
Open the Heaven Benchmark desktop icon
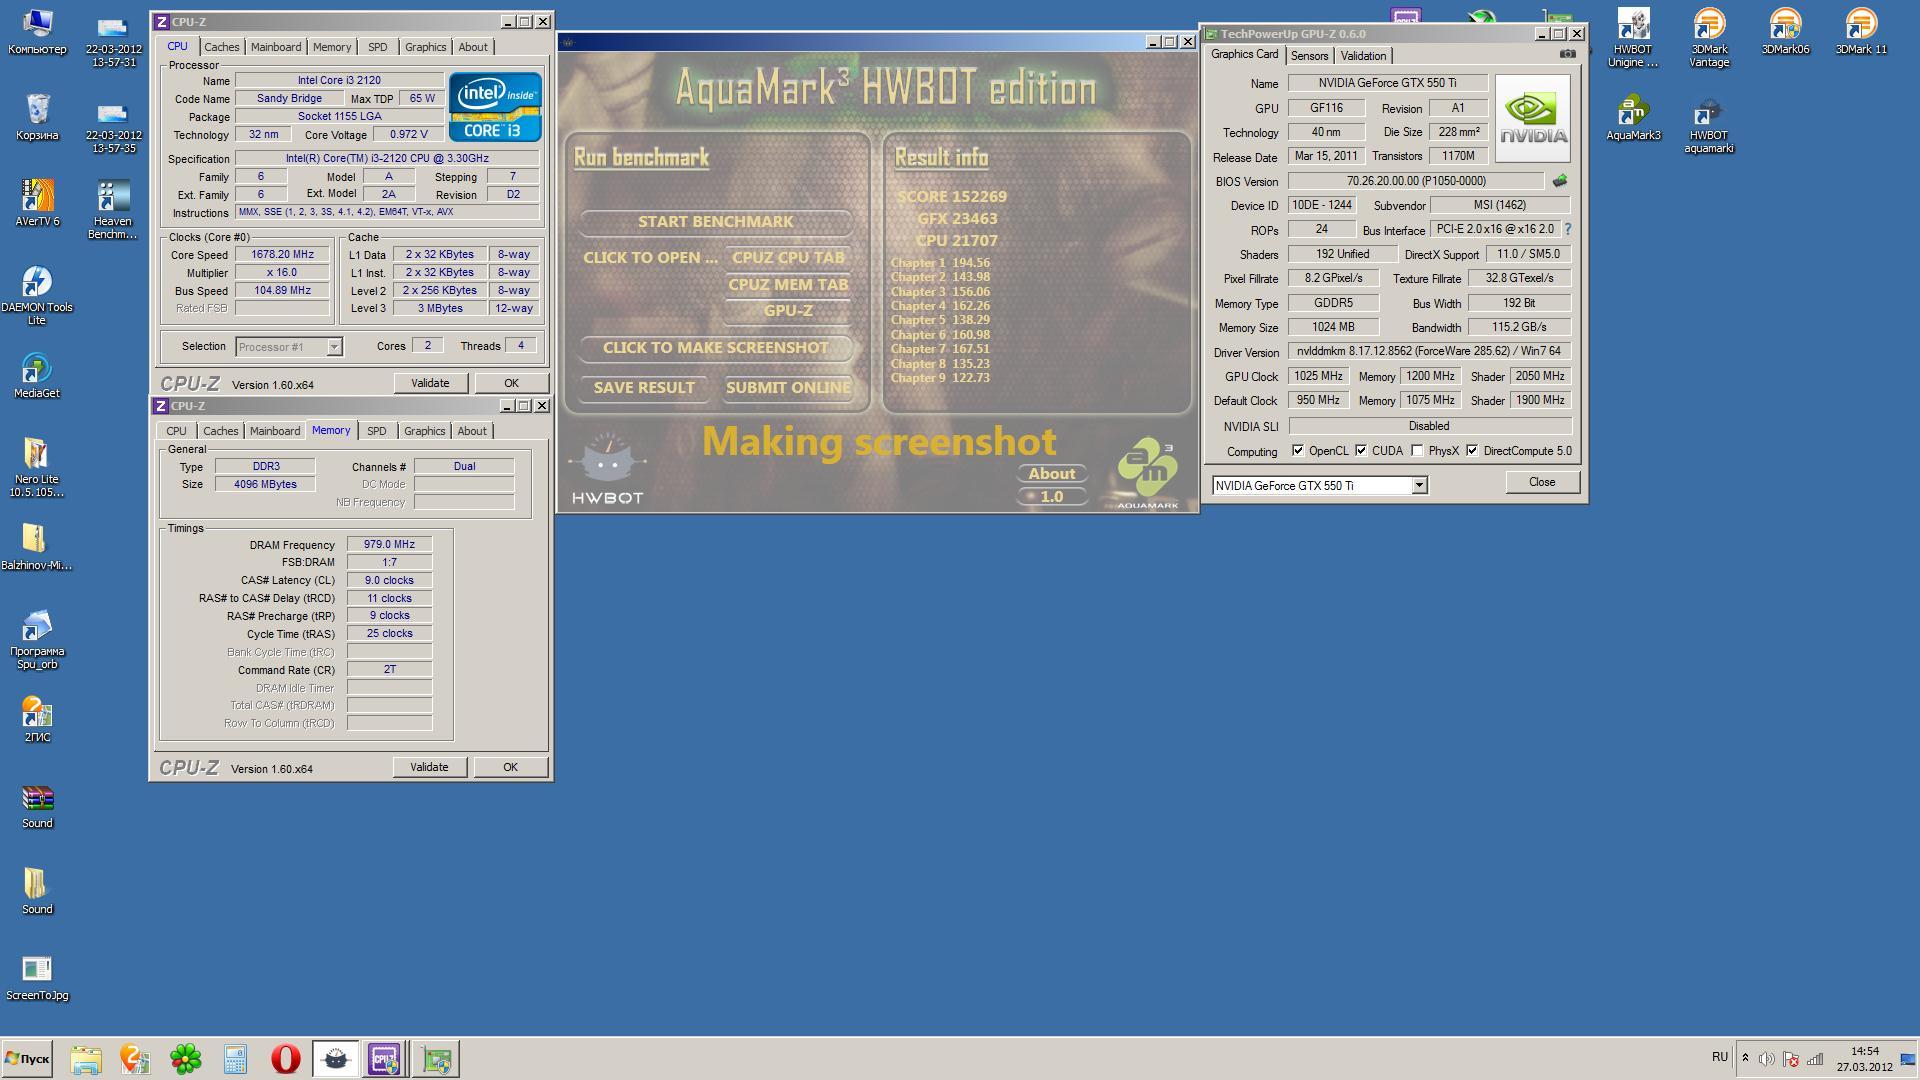pos(113,210)
